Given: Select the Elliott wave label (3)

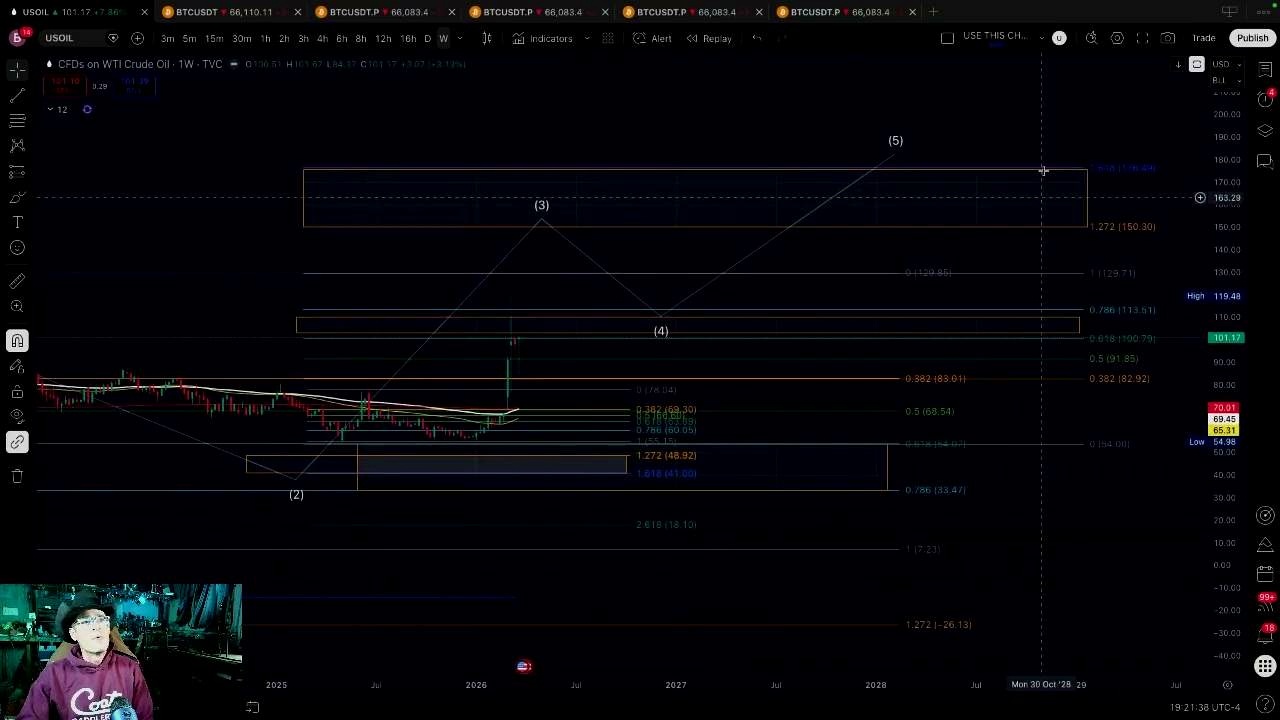Looking at the screenshot, I should click(x=541, y=205).
